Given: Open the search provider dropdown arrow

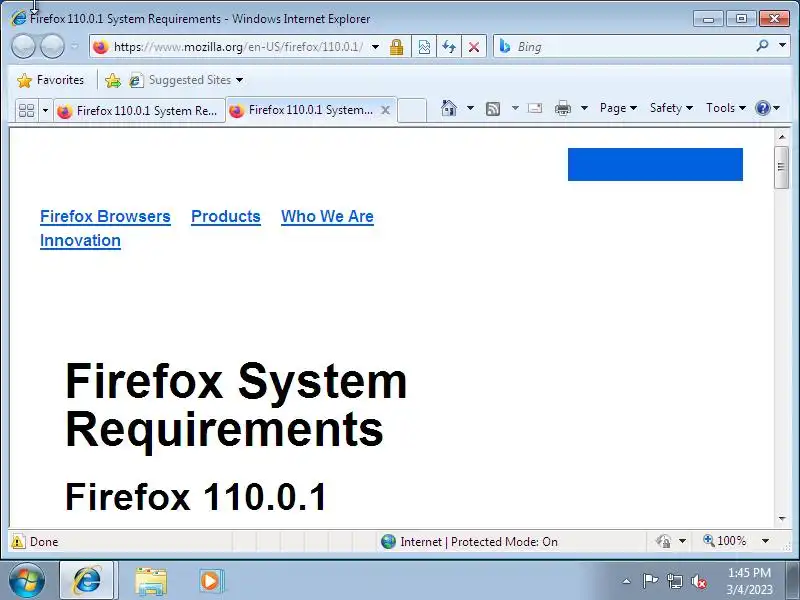Looking at the screenshot, I should [782, 45].
